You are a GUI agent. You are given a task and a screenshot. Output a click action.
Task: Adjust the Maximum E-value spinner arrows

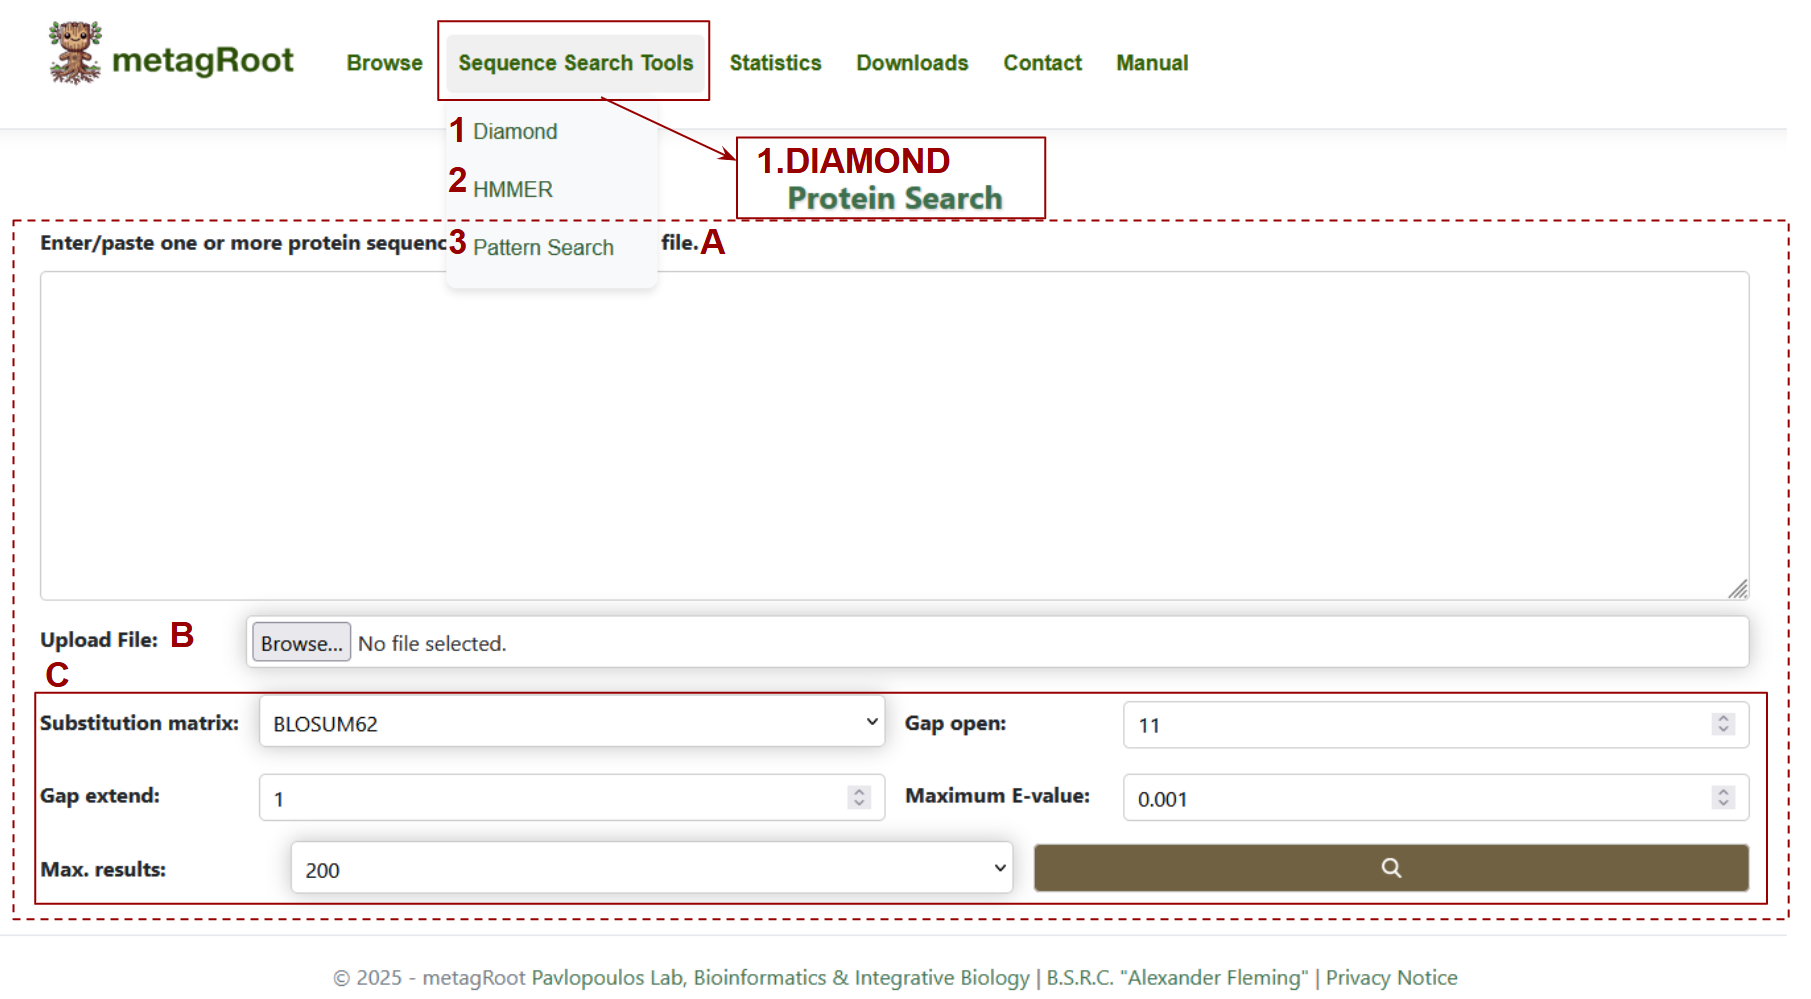(1723, 797)
